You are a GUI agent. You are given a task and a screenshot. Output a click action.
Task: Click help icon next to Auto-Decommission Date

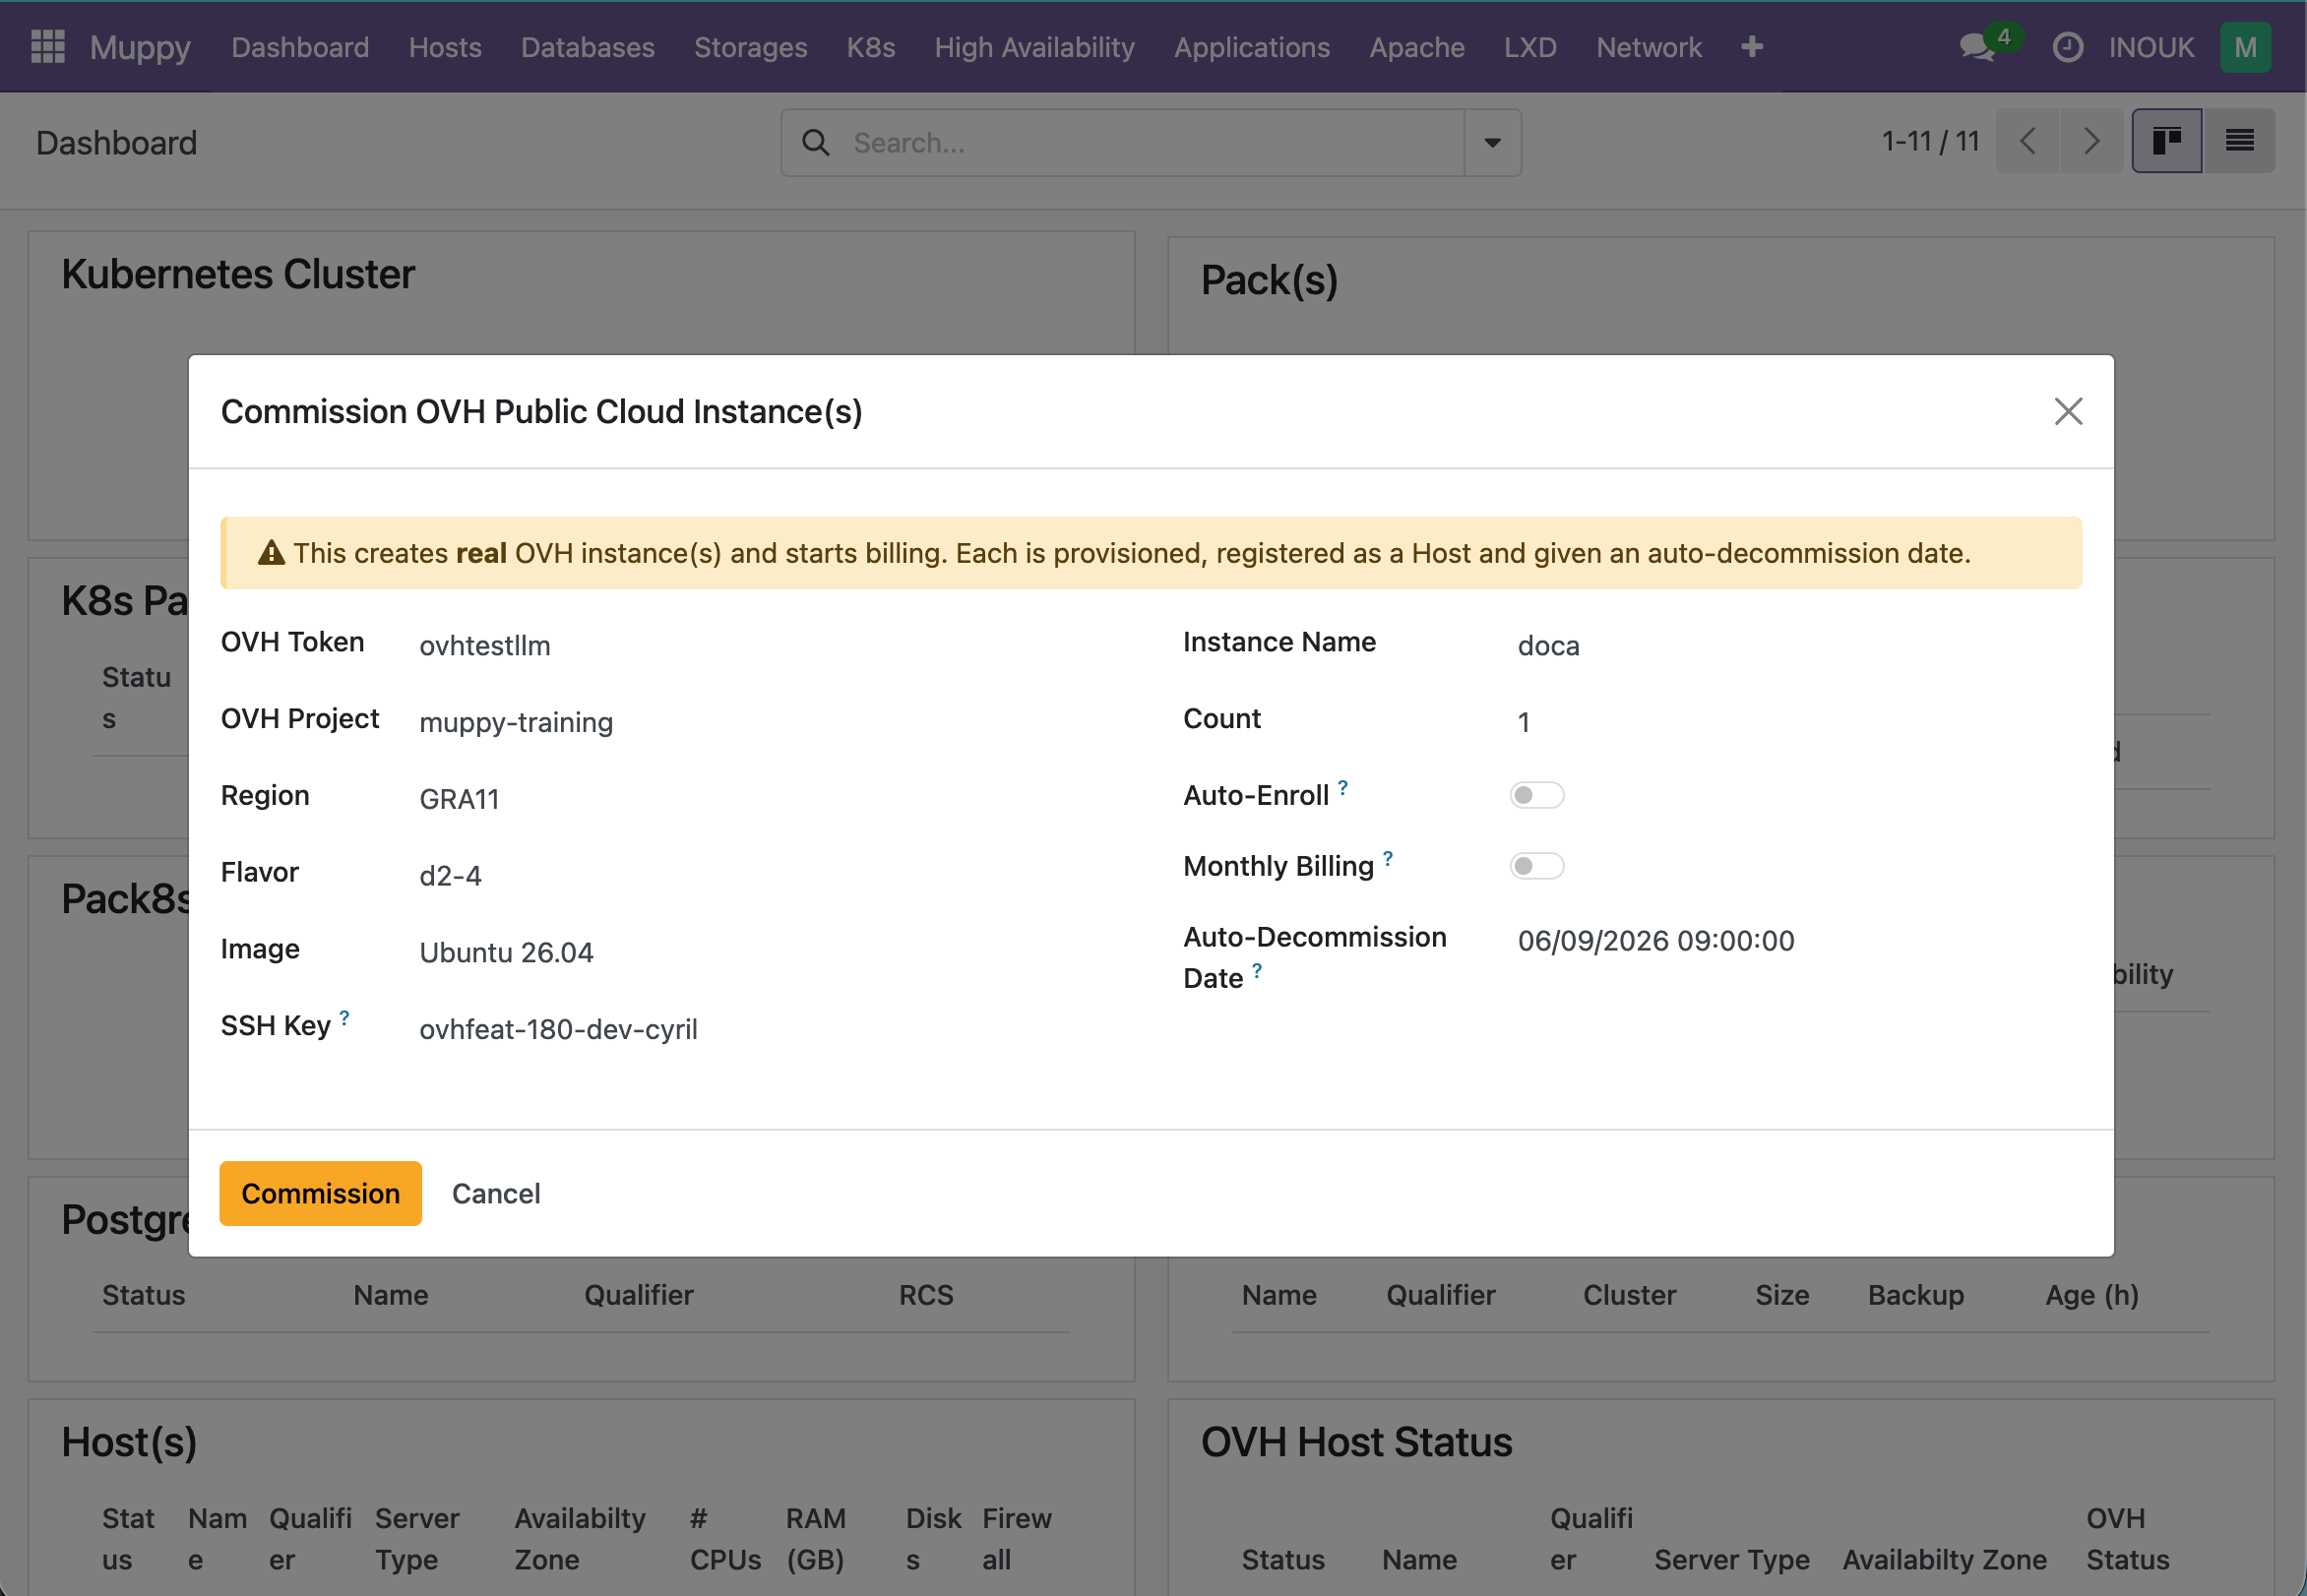tap(1257, 970)
